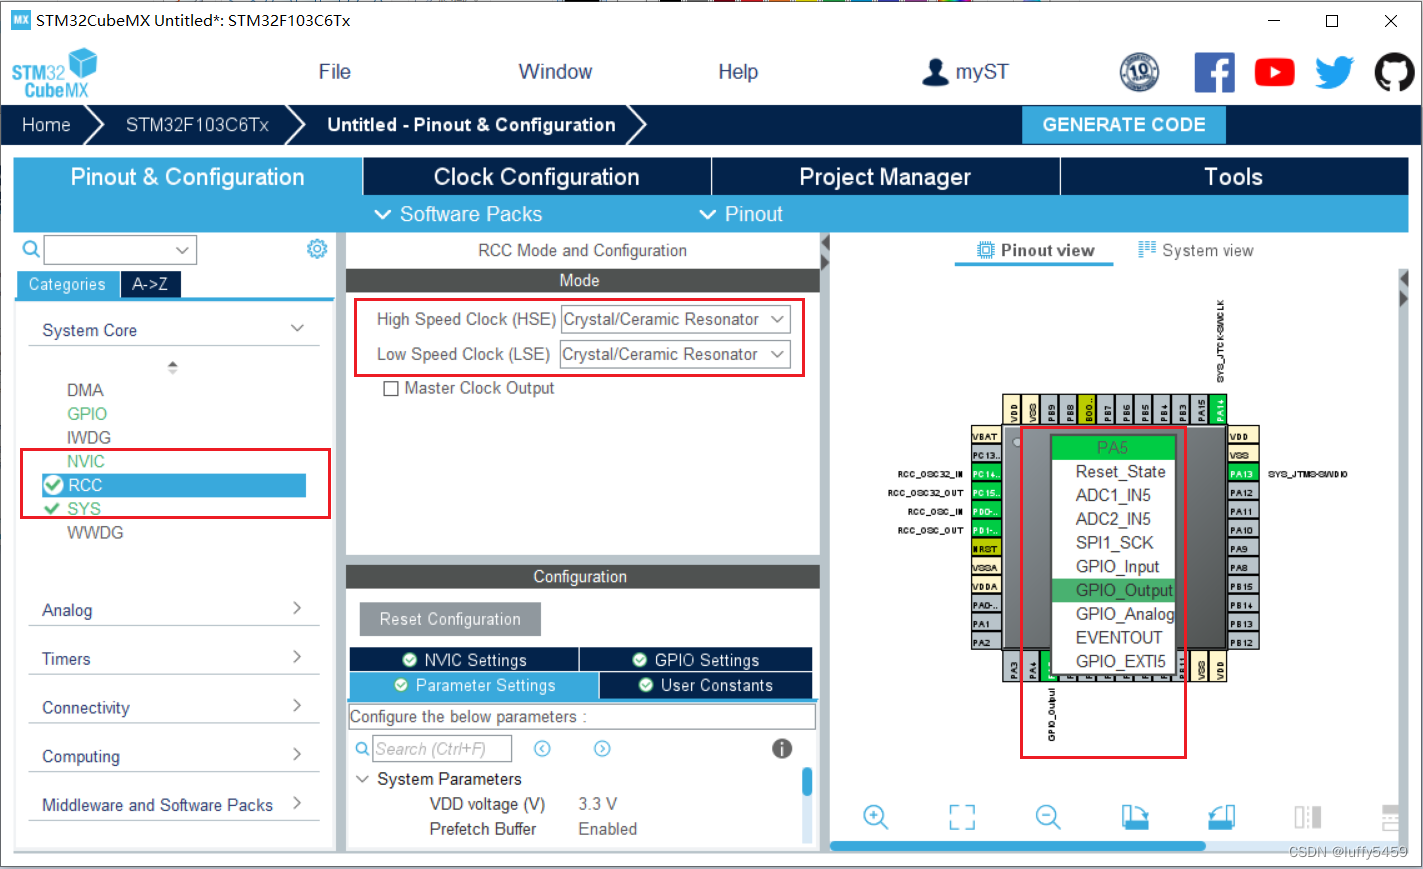Screen dimensions: 1423x869
Task: Select the VBAT pin on the chip
Action: [986, 436]
